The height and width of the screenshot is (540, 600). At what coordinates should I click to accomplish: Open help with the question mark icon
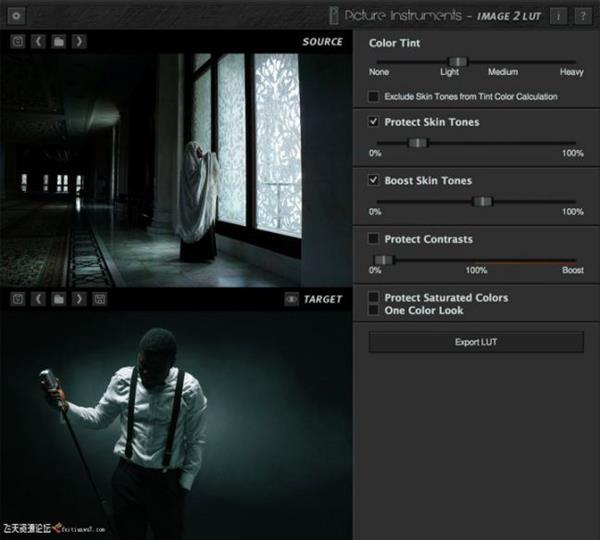click(582, 16)
